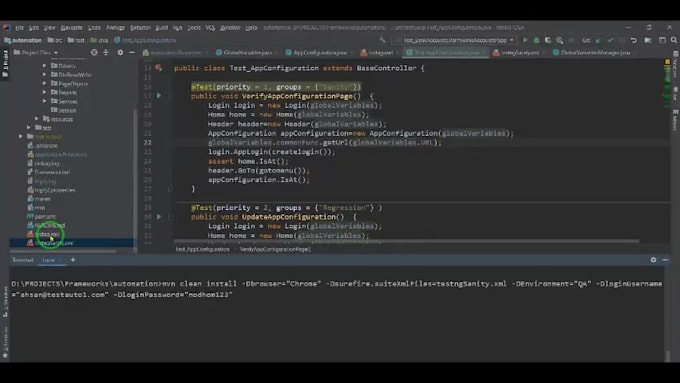The image size is (680, 383).
Task: Open the File menu
Action: coord(20,27)
